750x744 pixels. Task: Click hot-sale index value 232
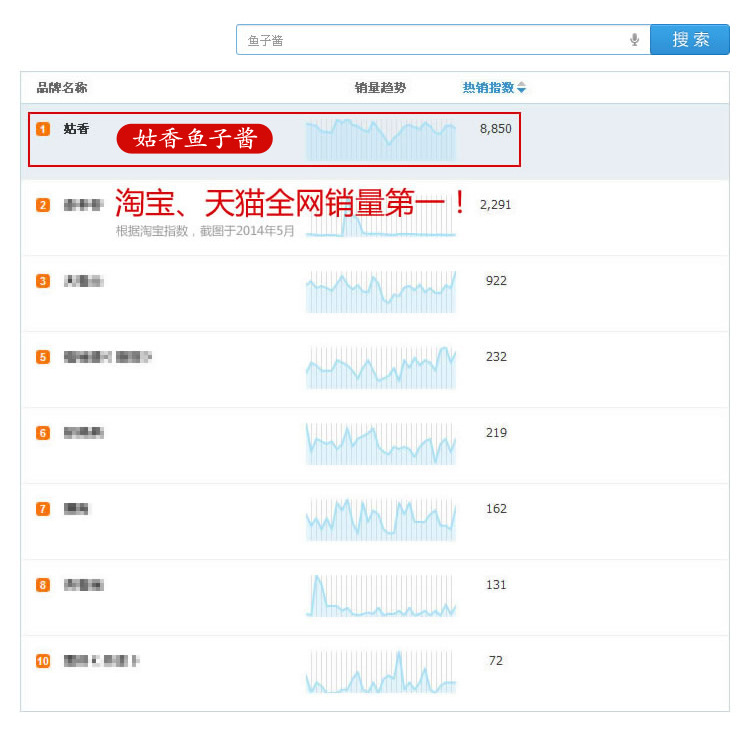[496, 357]
